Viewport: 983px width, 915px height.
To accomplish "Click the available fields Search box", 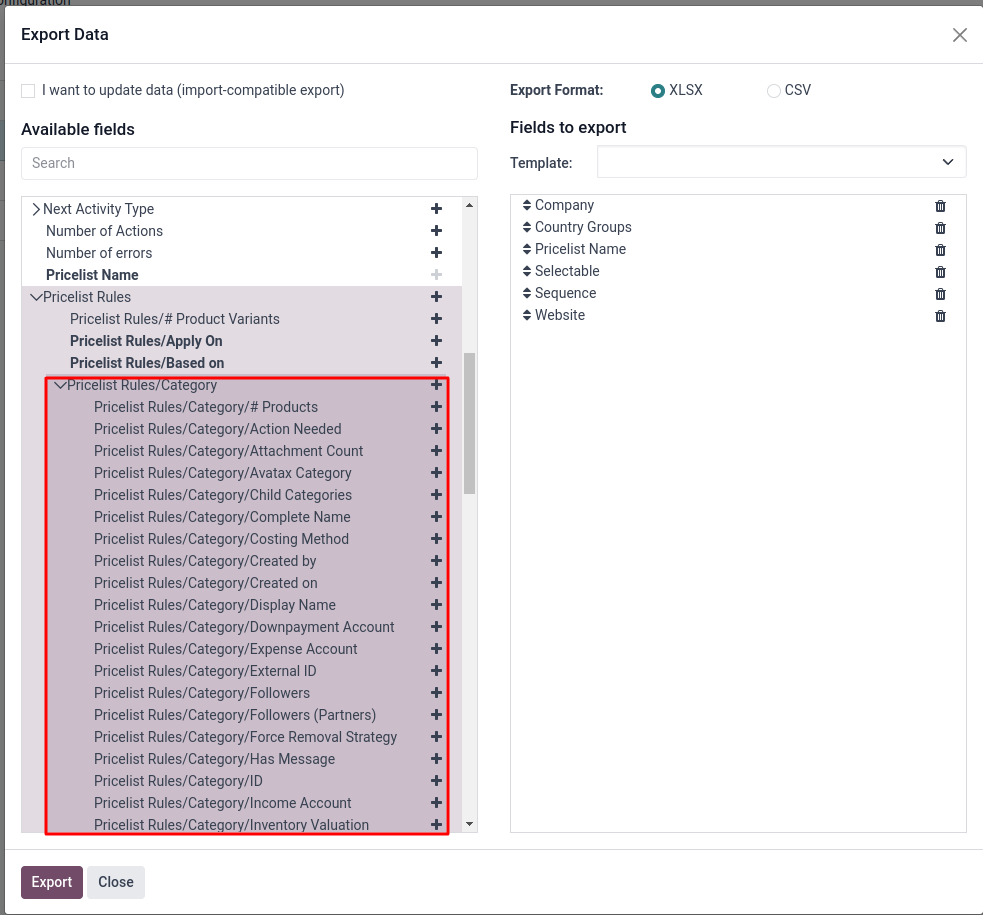I will (x=250, y=163).
